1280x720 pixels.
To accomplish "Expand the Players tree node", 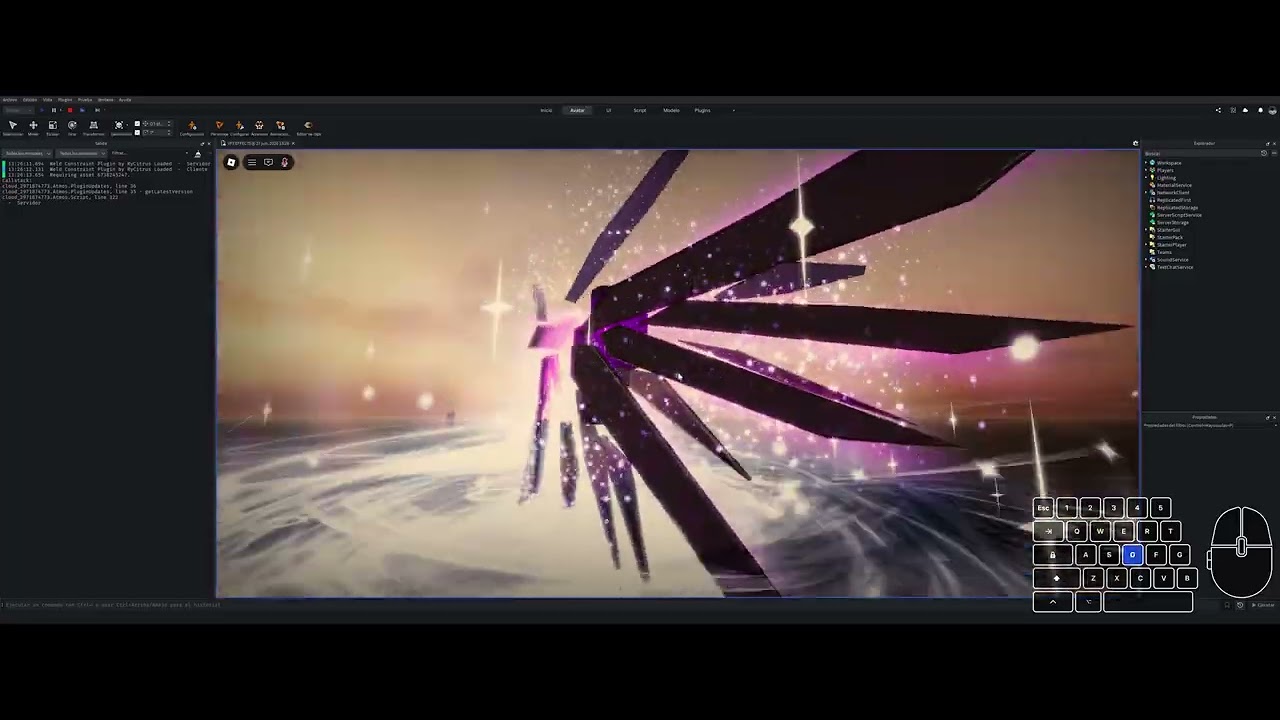I will pos(1146,170).
